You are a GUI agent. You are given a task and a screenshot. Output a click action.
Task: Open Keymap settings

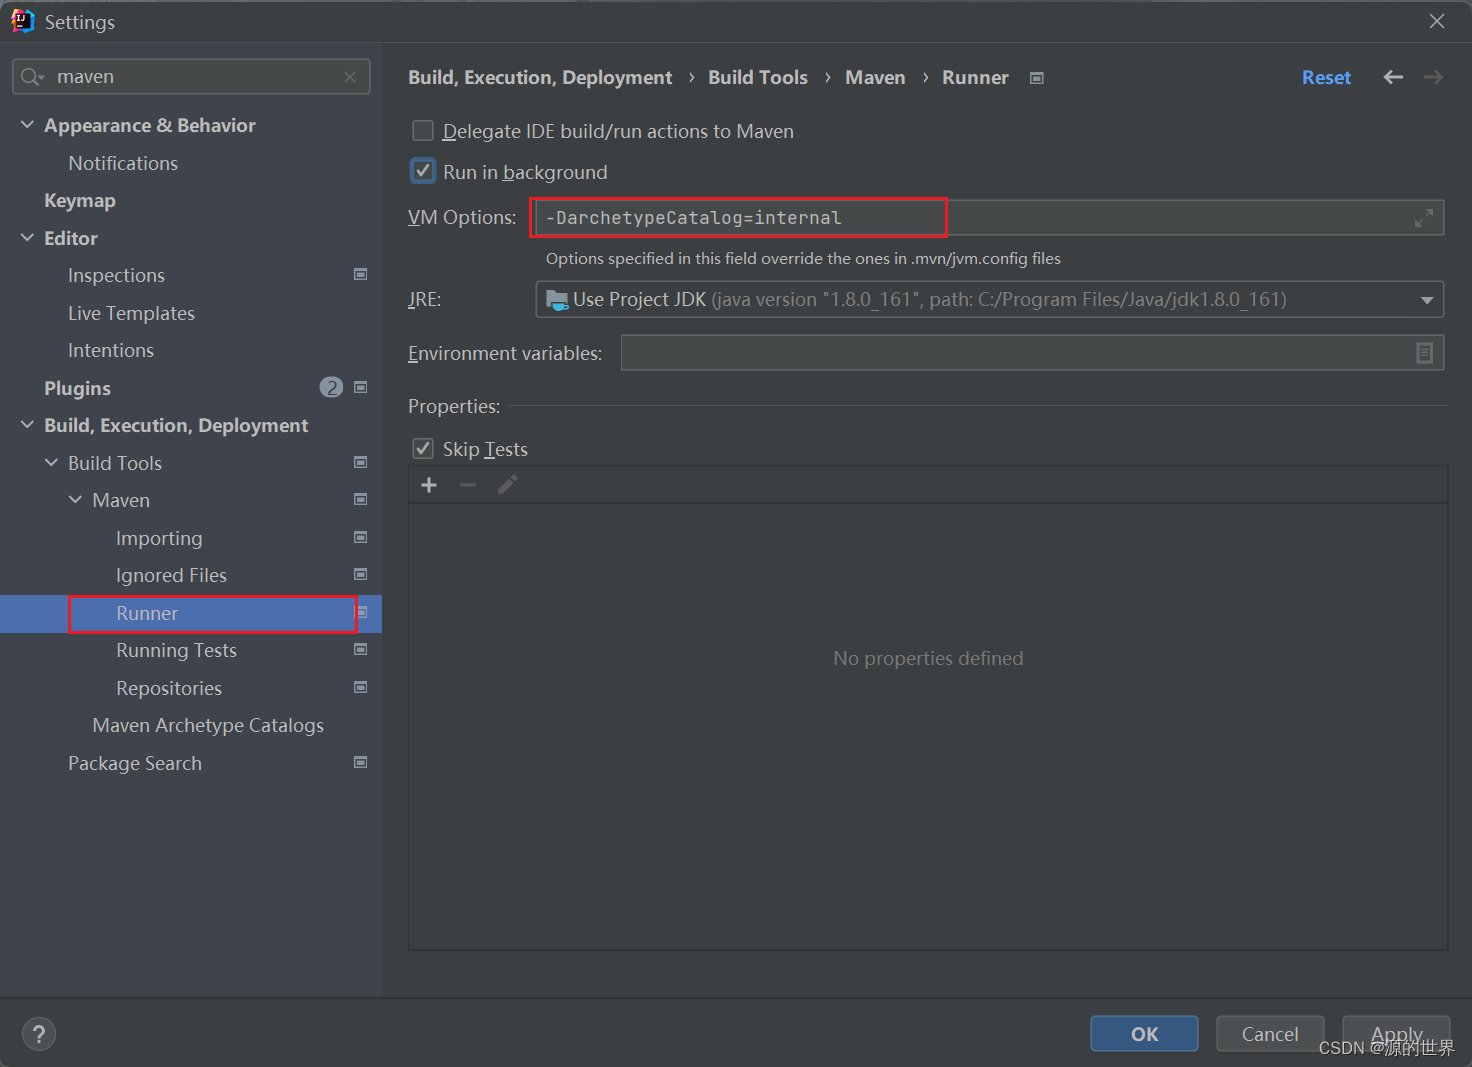tap(80, 200)
